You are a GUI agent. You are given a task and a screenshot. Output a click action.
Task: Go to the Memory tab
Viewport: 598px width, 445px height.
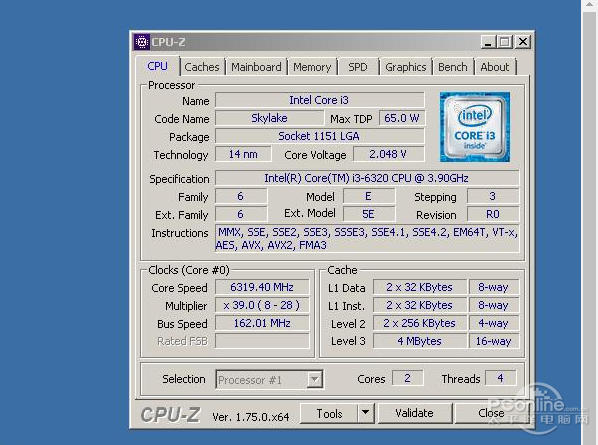coord(312,67)
